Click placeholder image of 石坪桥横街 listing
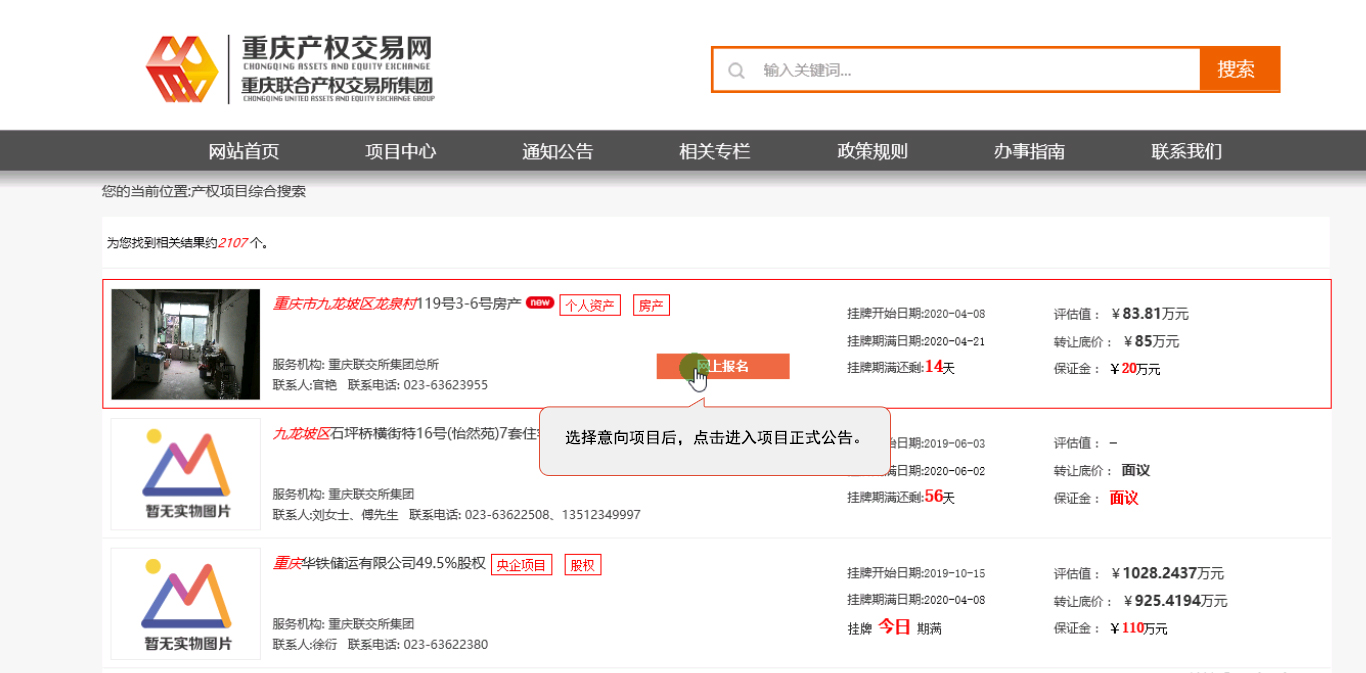This screenshot has height=673, width=1366. tap(186, 474)
